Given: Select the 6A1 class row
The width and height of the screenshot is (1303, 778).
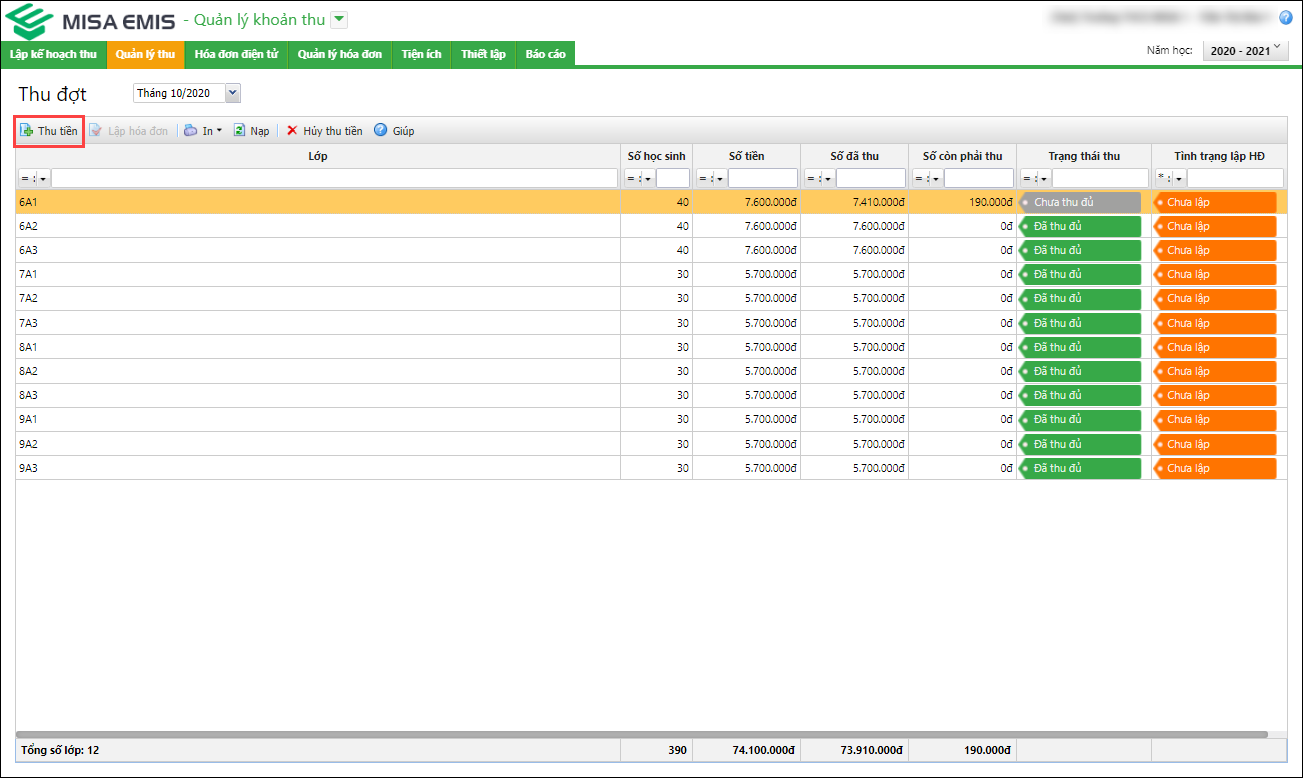Looking at the screenshot, I should click(x=651, y=202).
